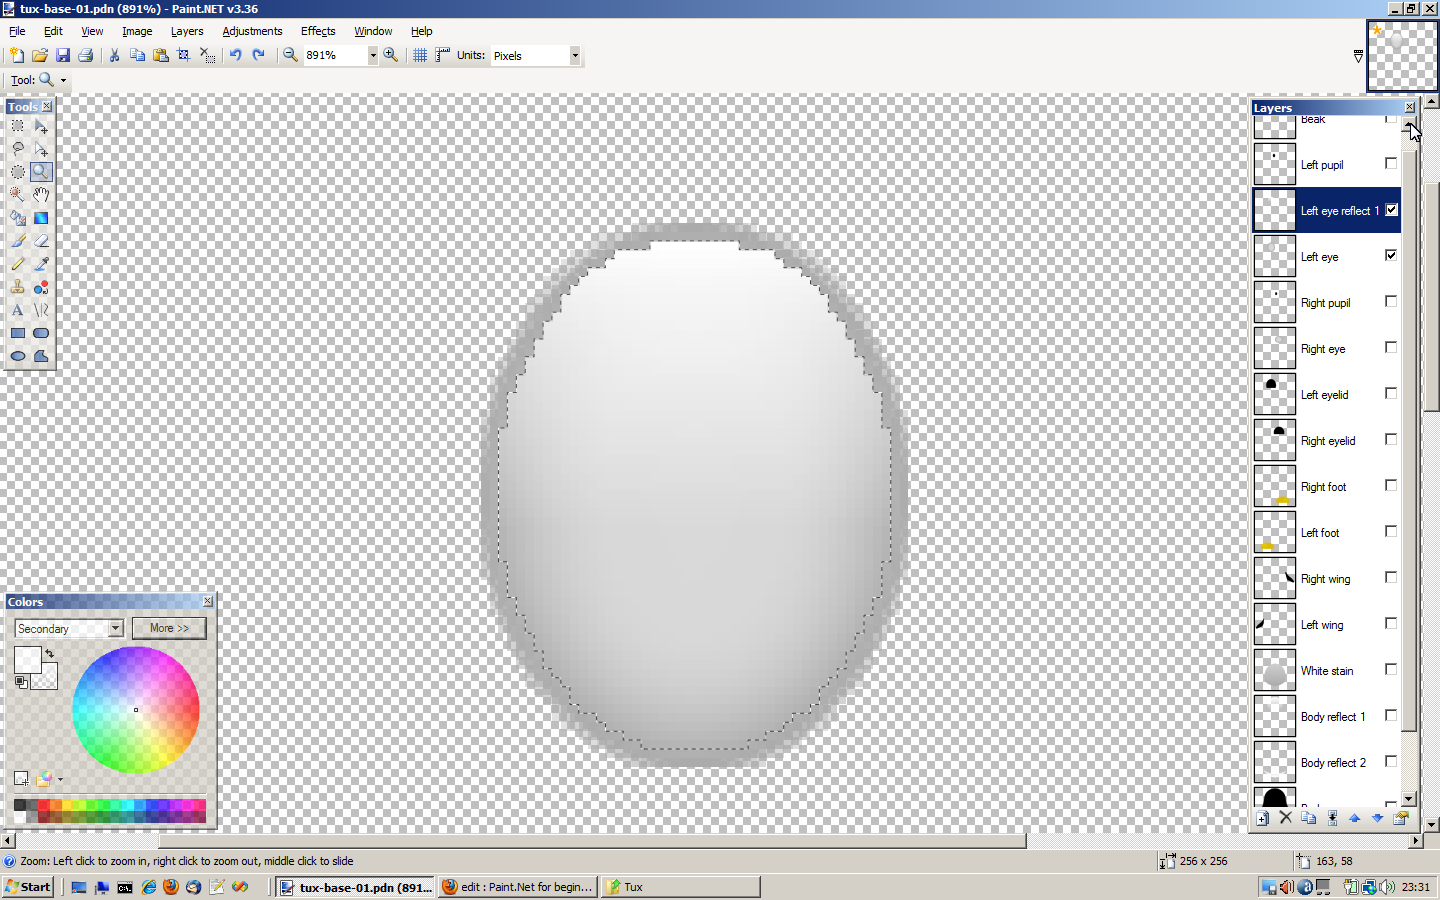Click the Crop to Selection toolbar icon
1440x900 pixels.
[x=184, y=55]
